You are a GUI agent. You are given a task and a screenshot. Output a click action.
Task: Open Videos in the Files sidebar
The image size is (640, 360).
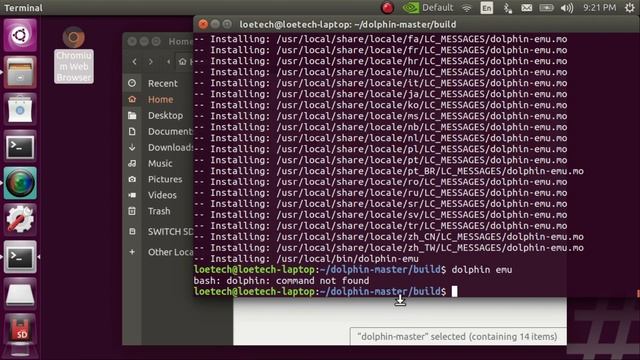tap(158, 195)
